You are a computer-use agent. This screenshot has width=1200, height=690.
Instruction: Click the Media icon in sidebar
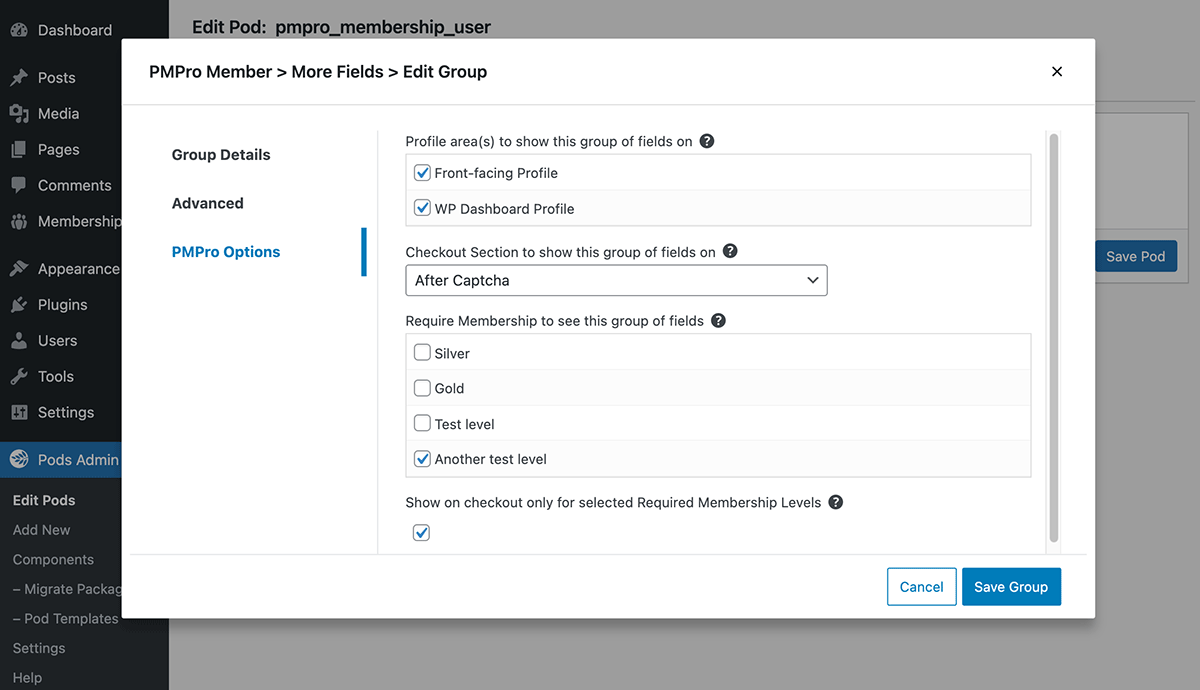19,113
